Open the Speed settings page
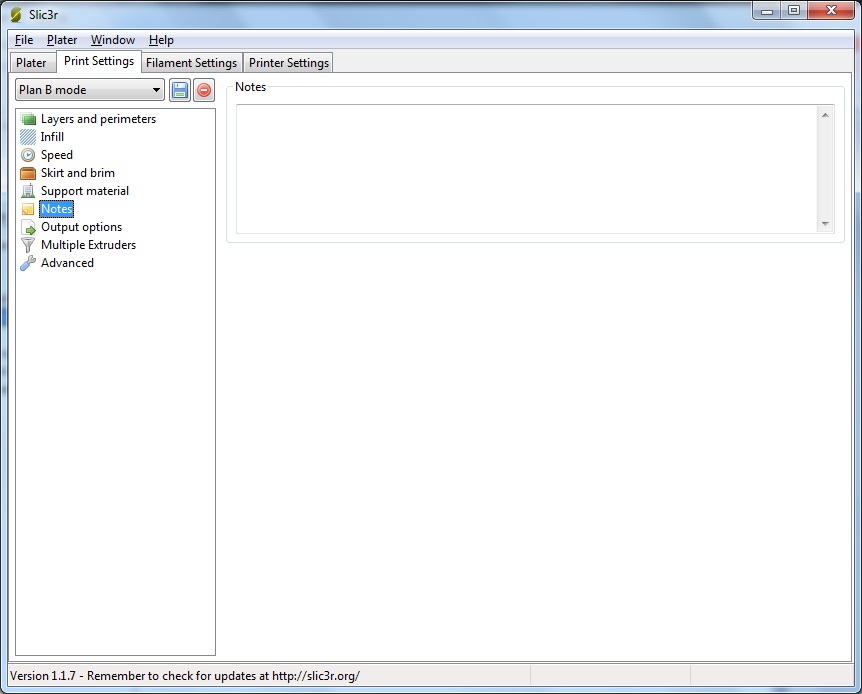 pyautogui.click(x=57, y=155)
